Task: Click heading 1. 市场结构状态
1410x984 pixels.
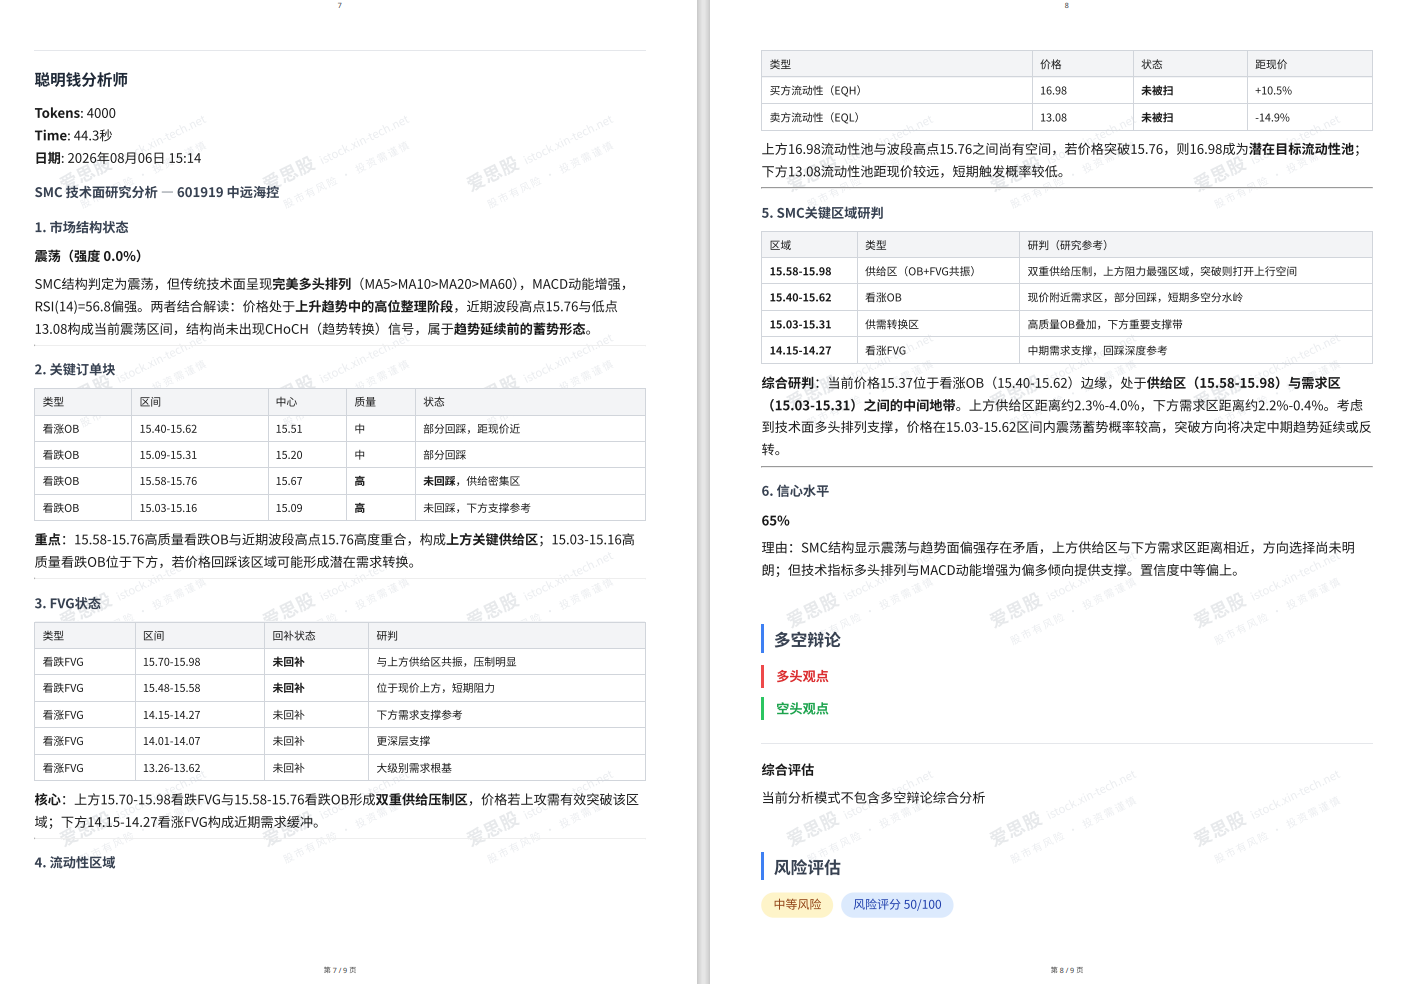Action: pyautogui.click(x=81, y=227)
